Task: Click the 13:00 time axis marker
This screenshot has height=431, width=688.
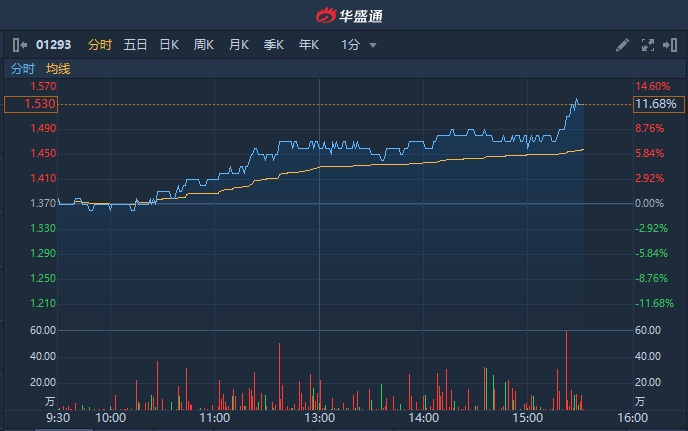Action: [x=318, y=419]
